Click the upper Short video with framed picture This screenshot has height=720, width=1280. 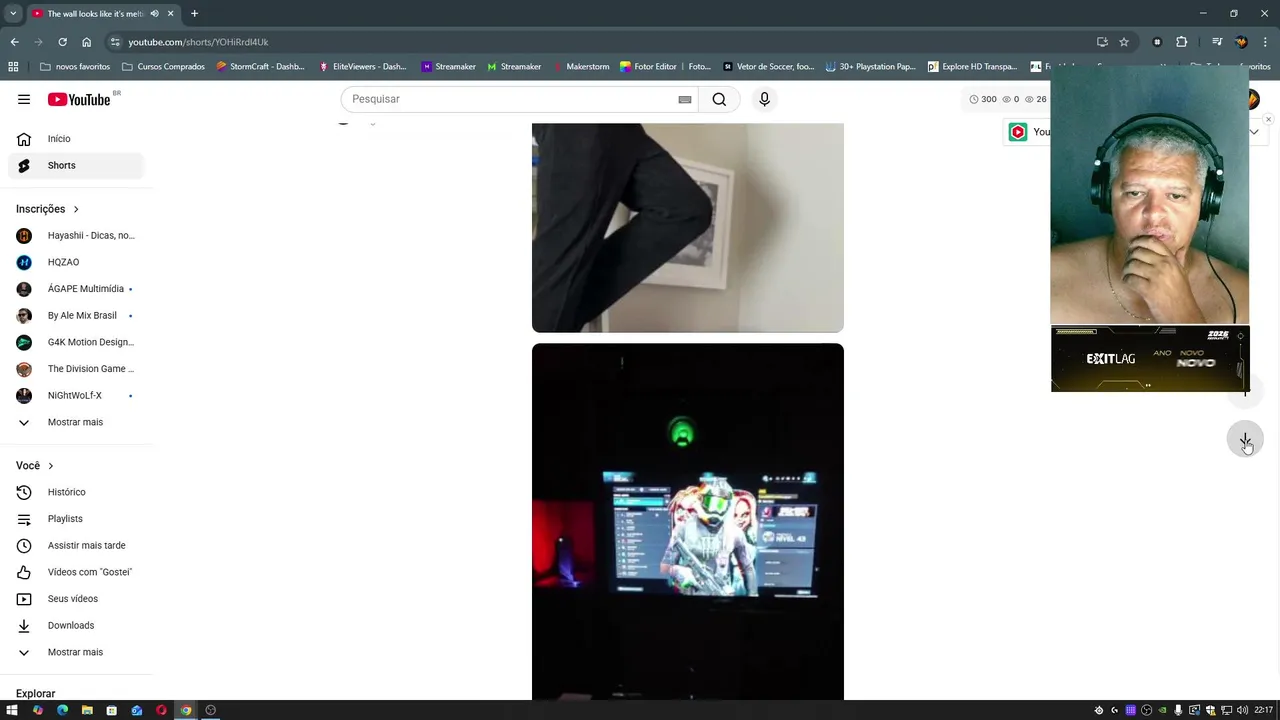[688, 227]
